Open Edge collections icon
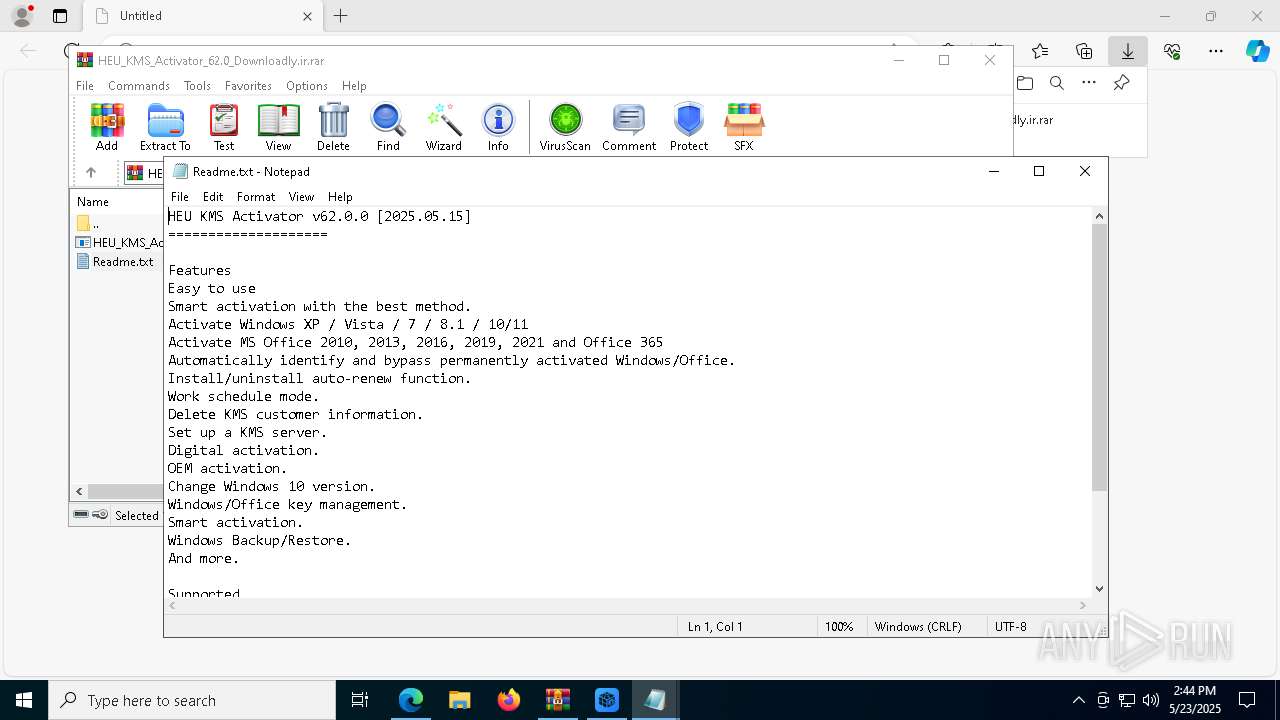 point(1084,51)
